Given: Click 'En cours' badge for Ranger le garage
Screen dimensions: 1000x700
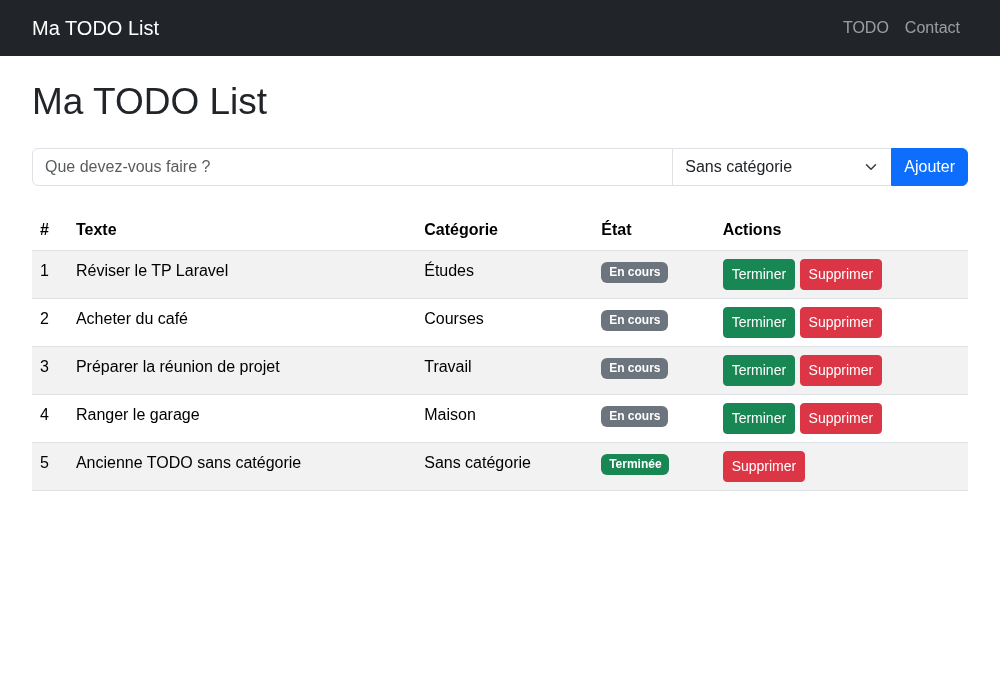Looking at the screenshot, I should tap(634, 416).
